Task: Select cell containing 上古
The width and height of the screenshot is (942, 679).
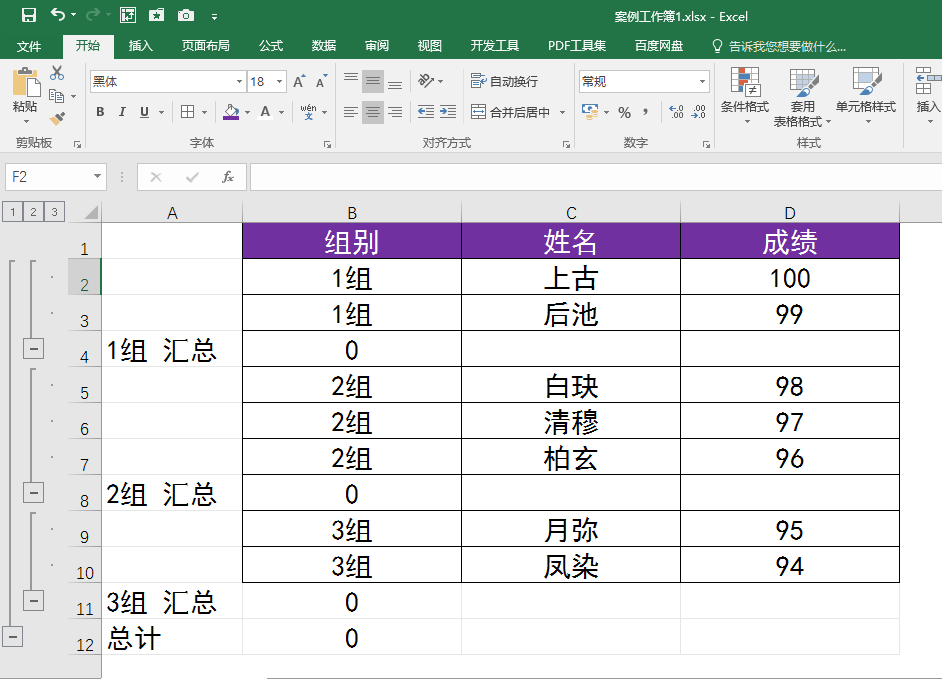Action: (x=571, y=277)
